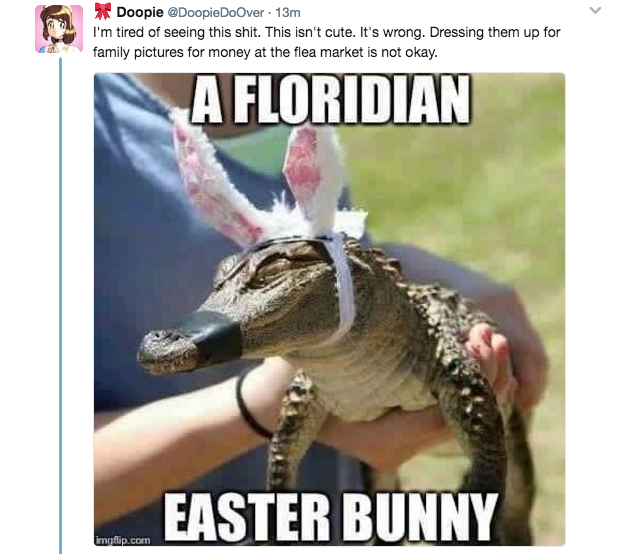This screenshot has height=554, width=634.
Task: Click the EASTER BUNNY caption in the meme
Action: tap(330, 517)
